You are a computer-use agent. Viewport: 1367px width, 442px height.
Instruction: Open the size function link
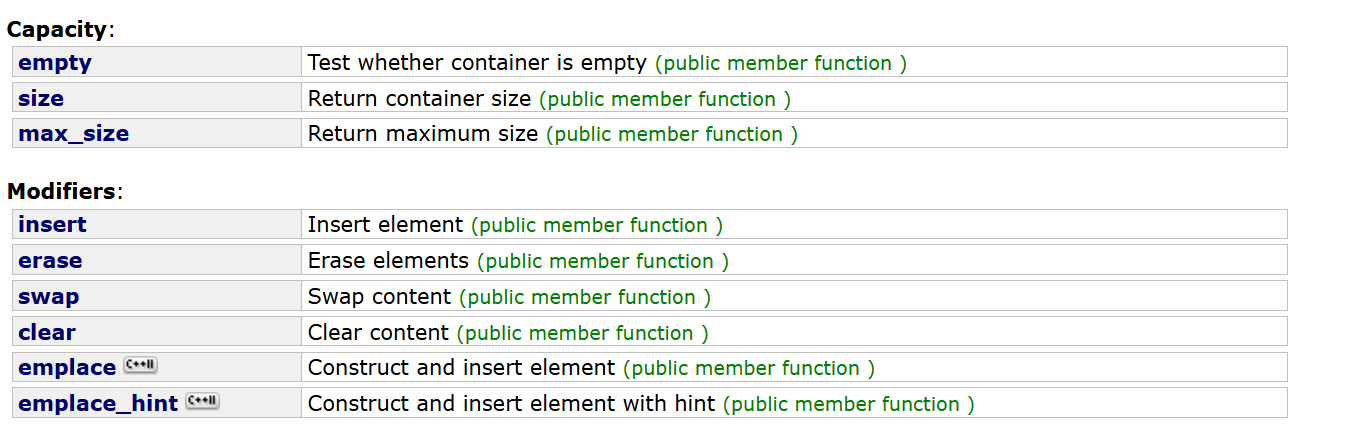(x=41, y=99)
